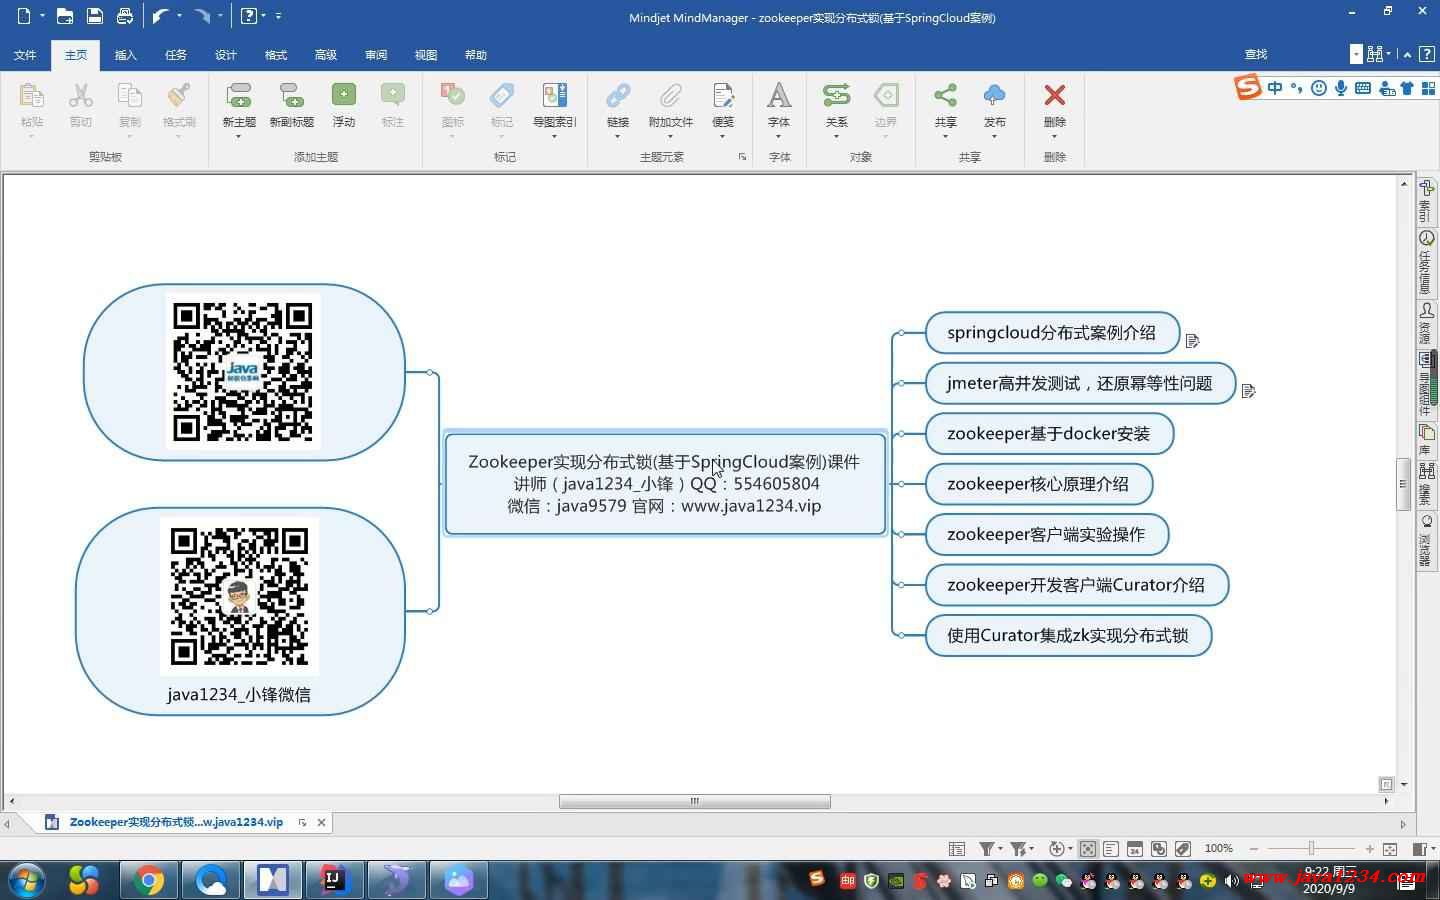Toggle outline view in status bar
This screenshot has width=1440, height=900.
[x=957, y=848]
